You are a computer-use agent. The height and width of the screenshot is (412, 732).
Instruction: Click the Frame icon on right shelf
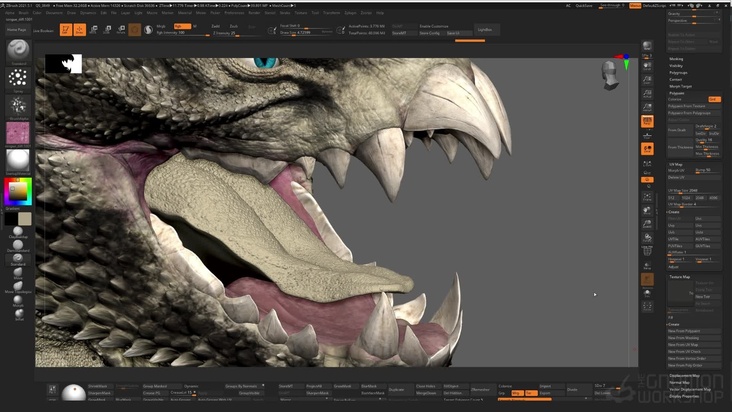(647, 197)
